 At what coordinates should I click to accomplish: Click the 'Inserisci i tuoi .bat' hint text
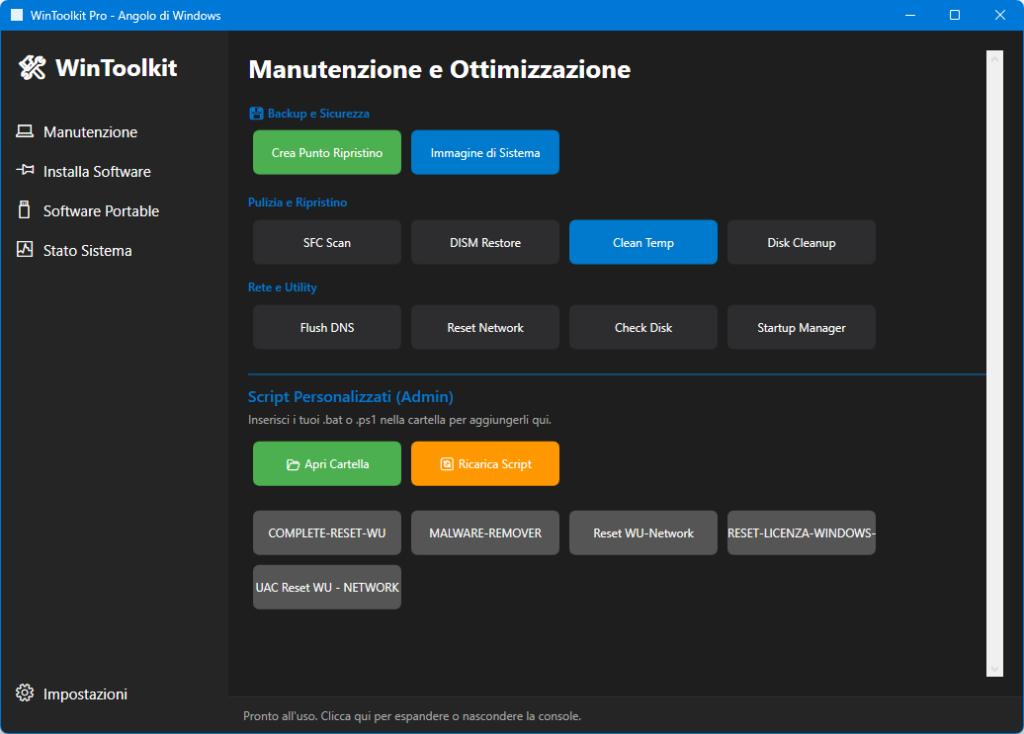point(400,420)
